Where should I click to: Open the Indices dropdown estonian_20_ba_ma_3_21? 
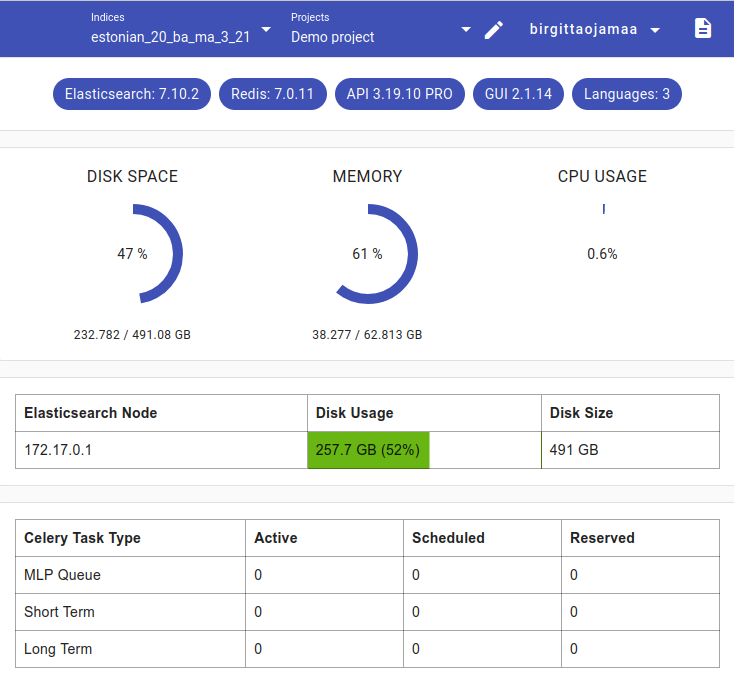(181, 29)
